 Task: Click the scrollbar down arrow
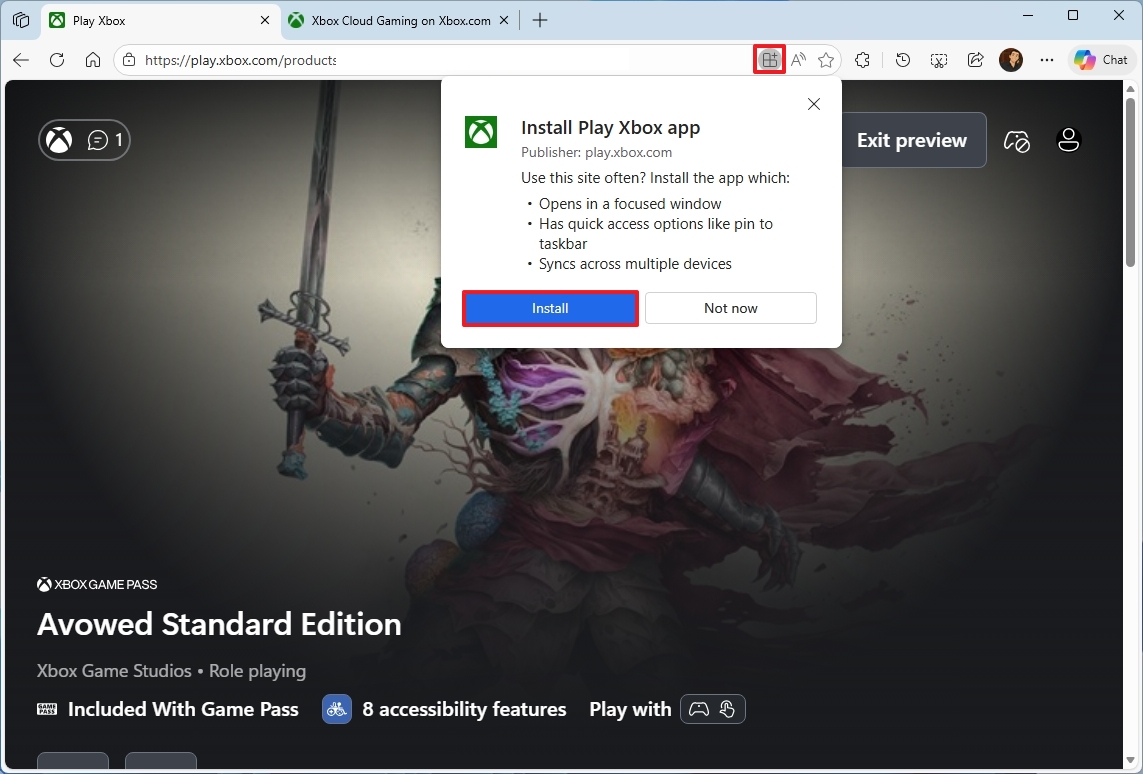point(1131,761)
